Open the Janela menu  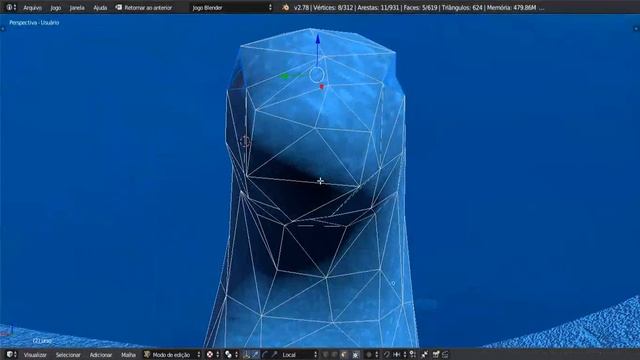point(77,8)
